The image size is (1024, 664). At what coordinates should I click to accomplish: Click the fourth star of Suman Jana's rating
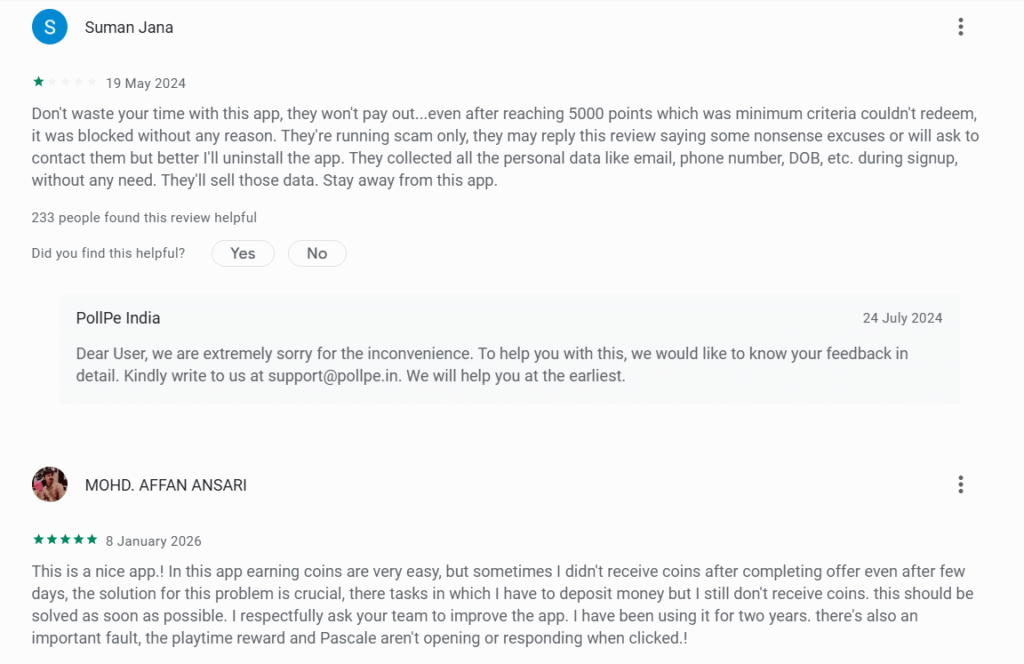[x=80, y=82]
